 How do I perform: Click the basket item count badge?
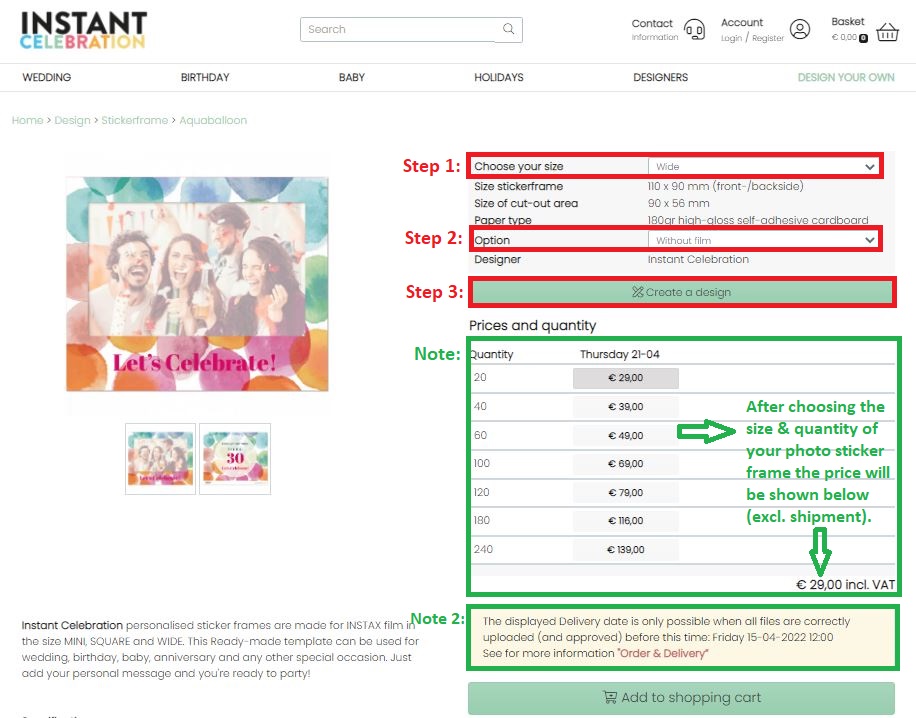click(863, 39)
